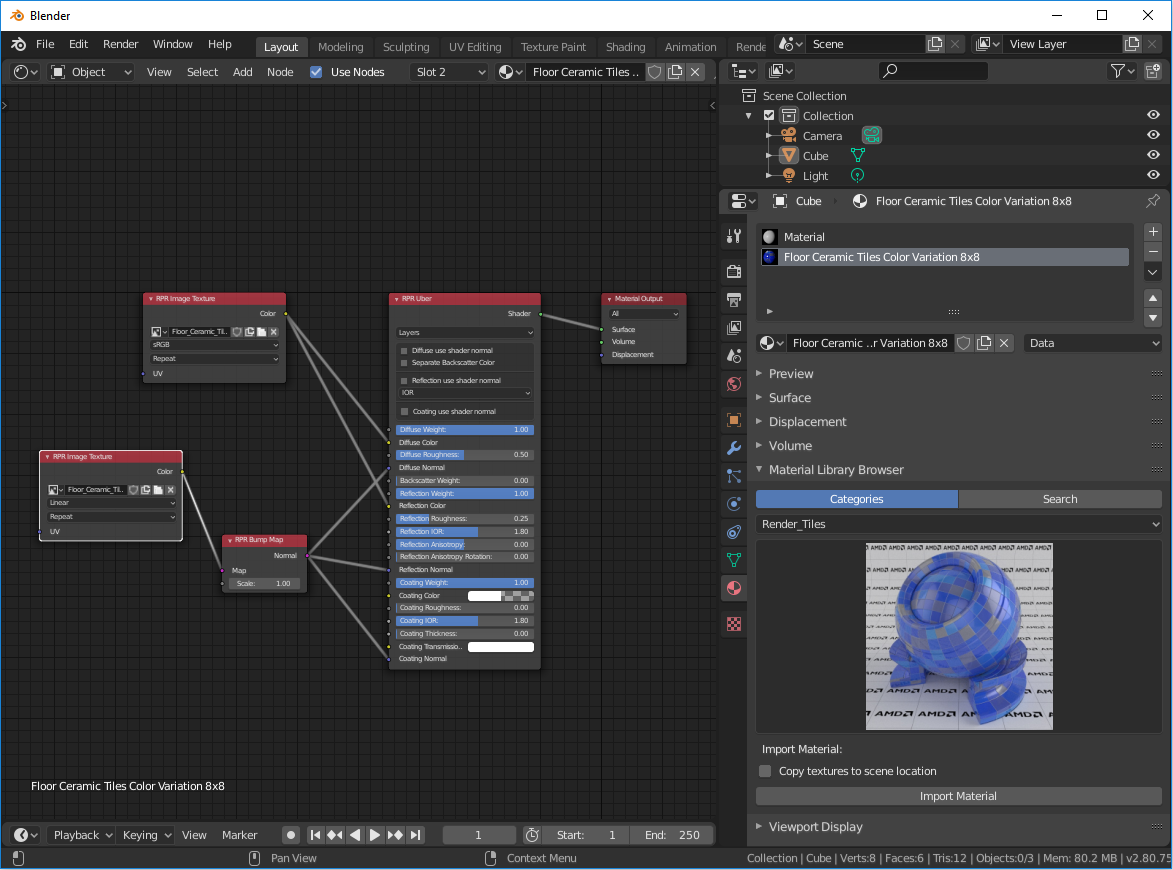This screenshot has width=1173, height=870.
Task: Open the Scene properties tab
Action: coord(734,356)
